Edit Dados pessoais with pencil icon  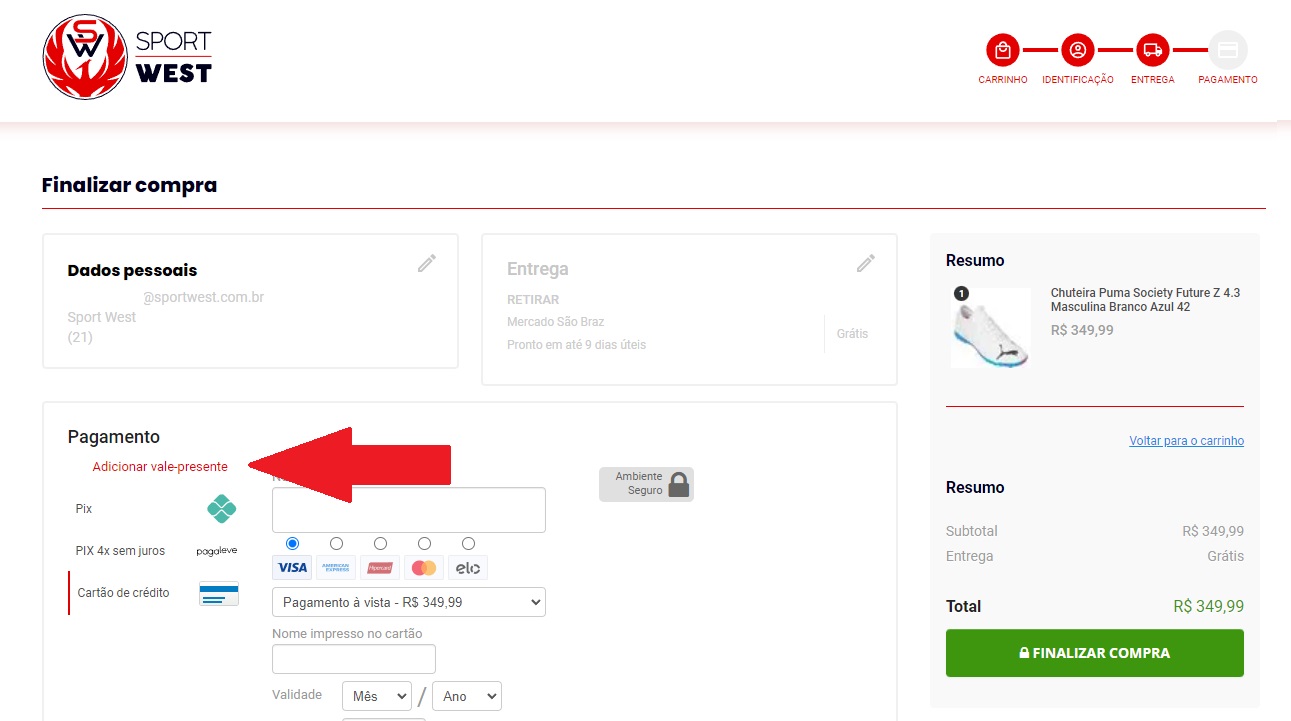(427, 263)
